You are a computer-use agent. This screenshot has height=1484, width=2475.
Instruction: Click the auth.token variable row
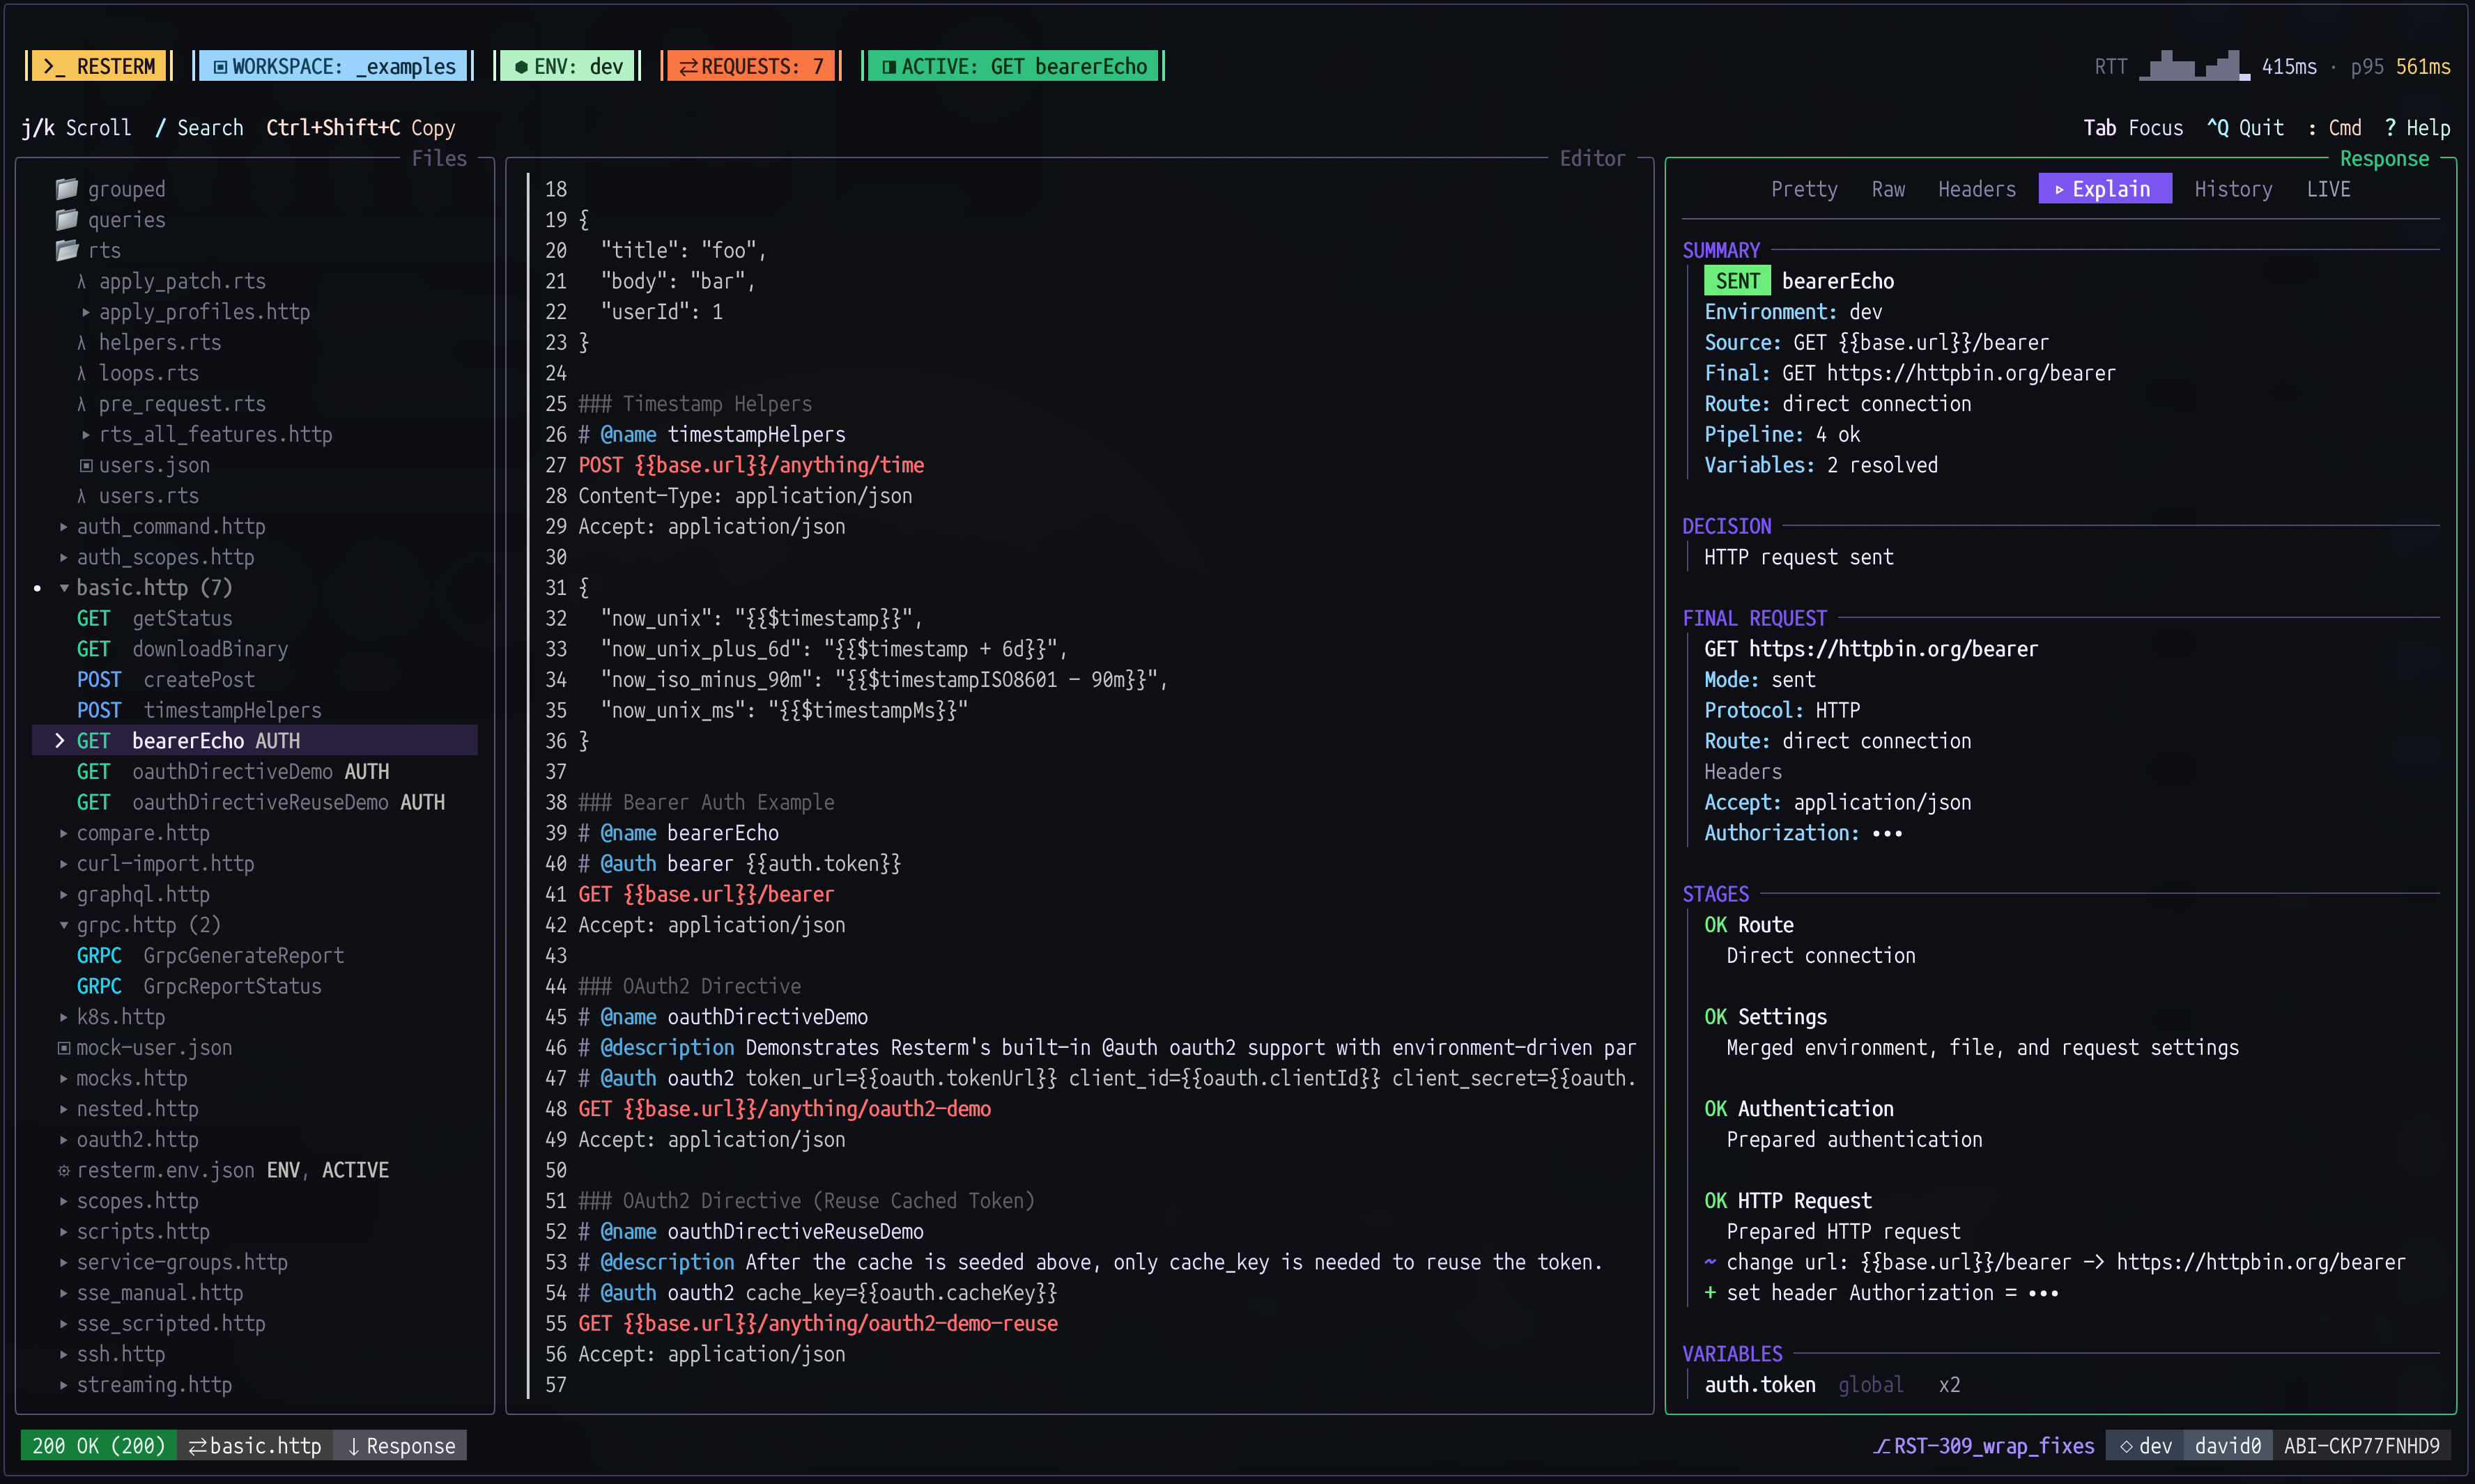pyautogui.click(x=1832, y=1385)
